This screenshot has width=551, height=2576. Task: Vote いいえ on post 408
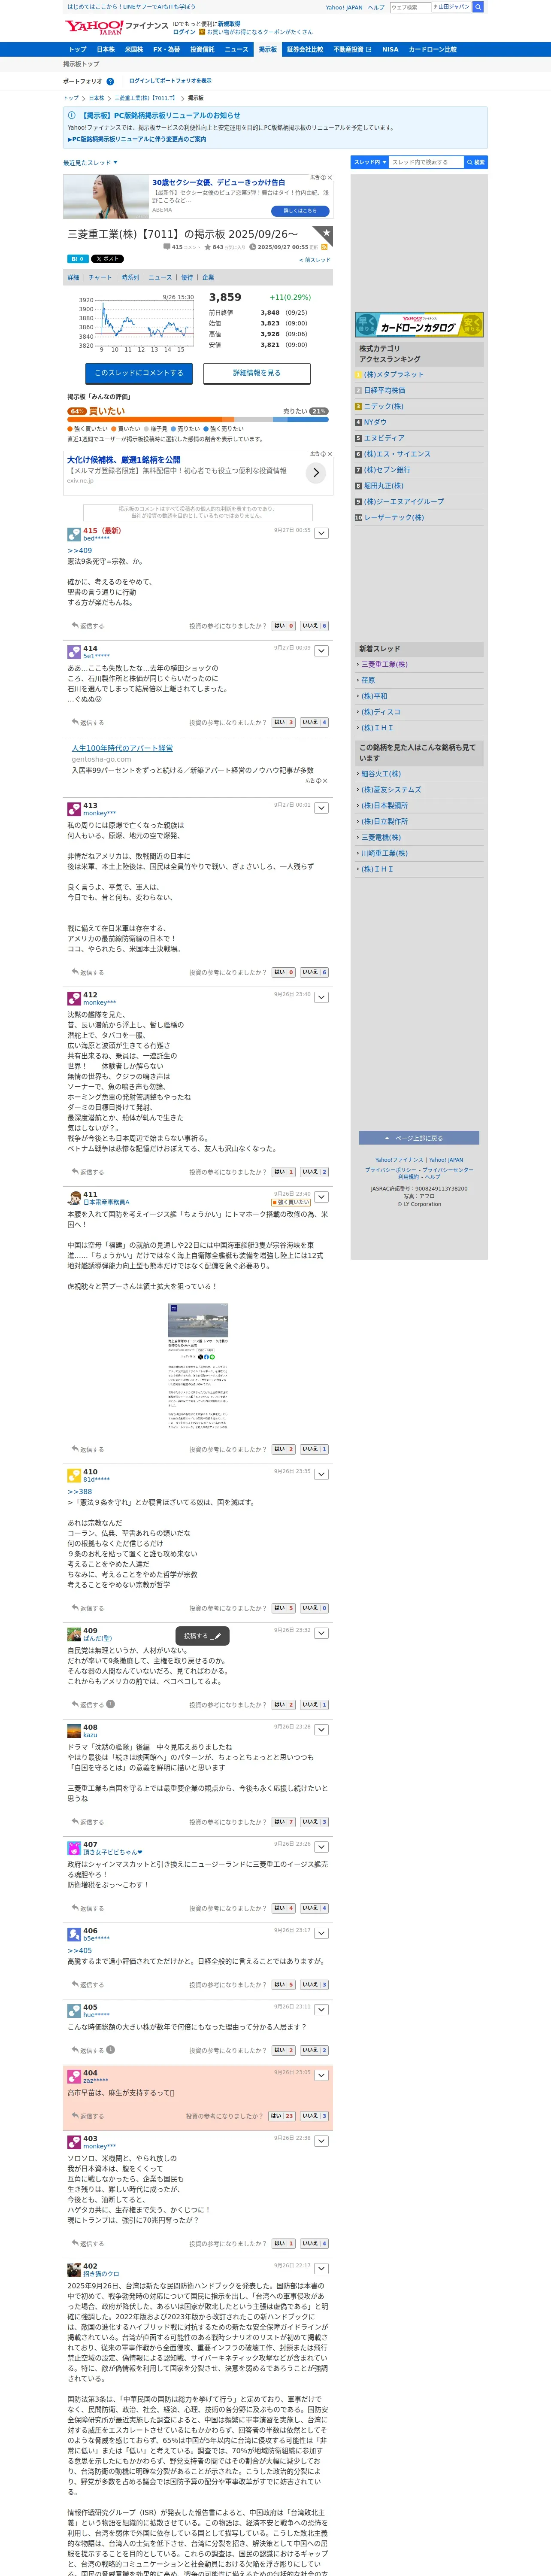pos(314,1822)
